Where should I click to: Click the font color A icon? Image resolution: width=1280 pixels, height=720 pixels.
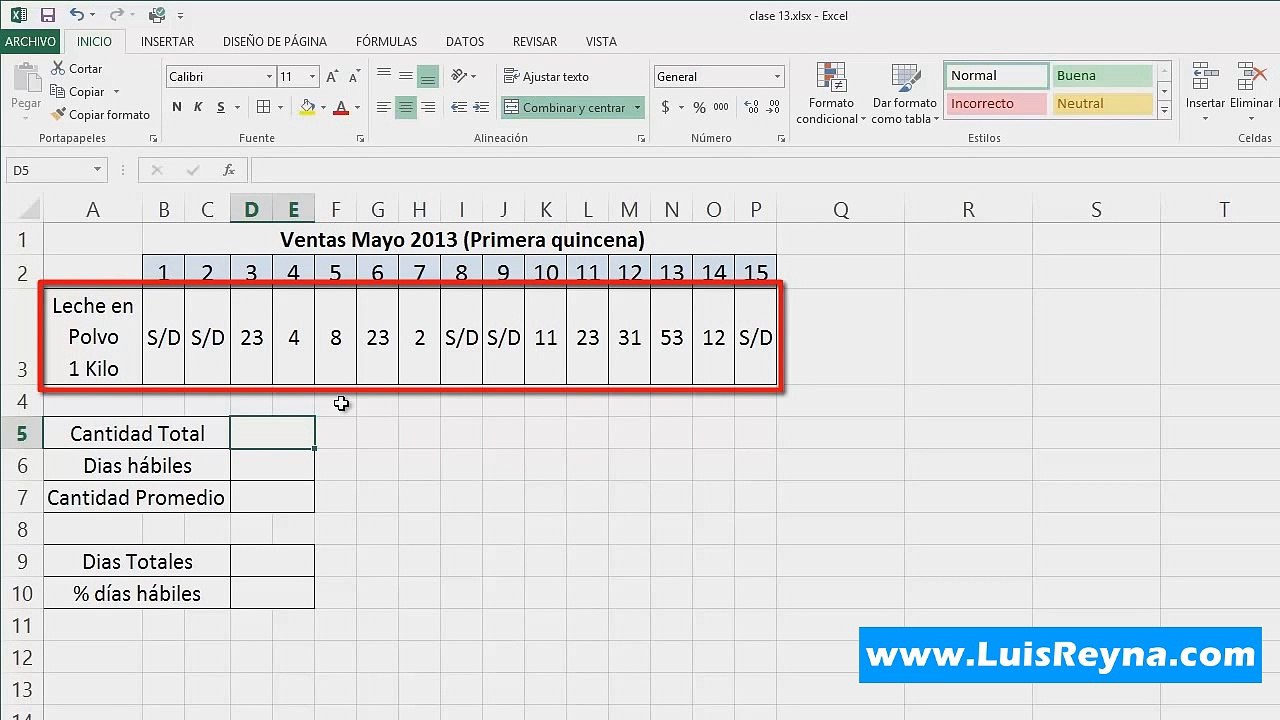341,107
